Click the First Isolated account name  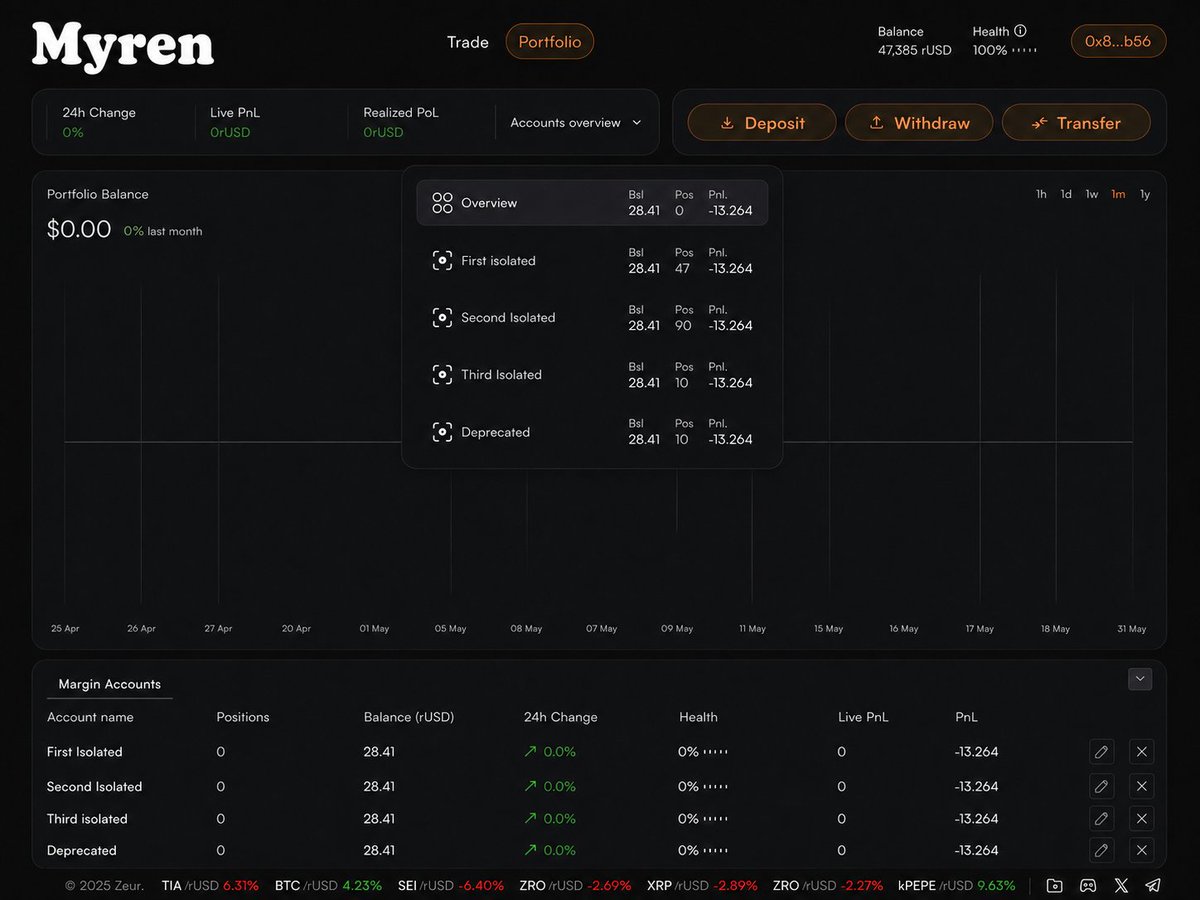pos(85,752)
